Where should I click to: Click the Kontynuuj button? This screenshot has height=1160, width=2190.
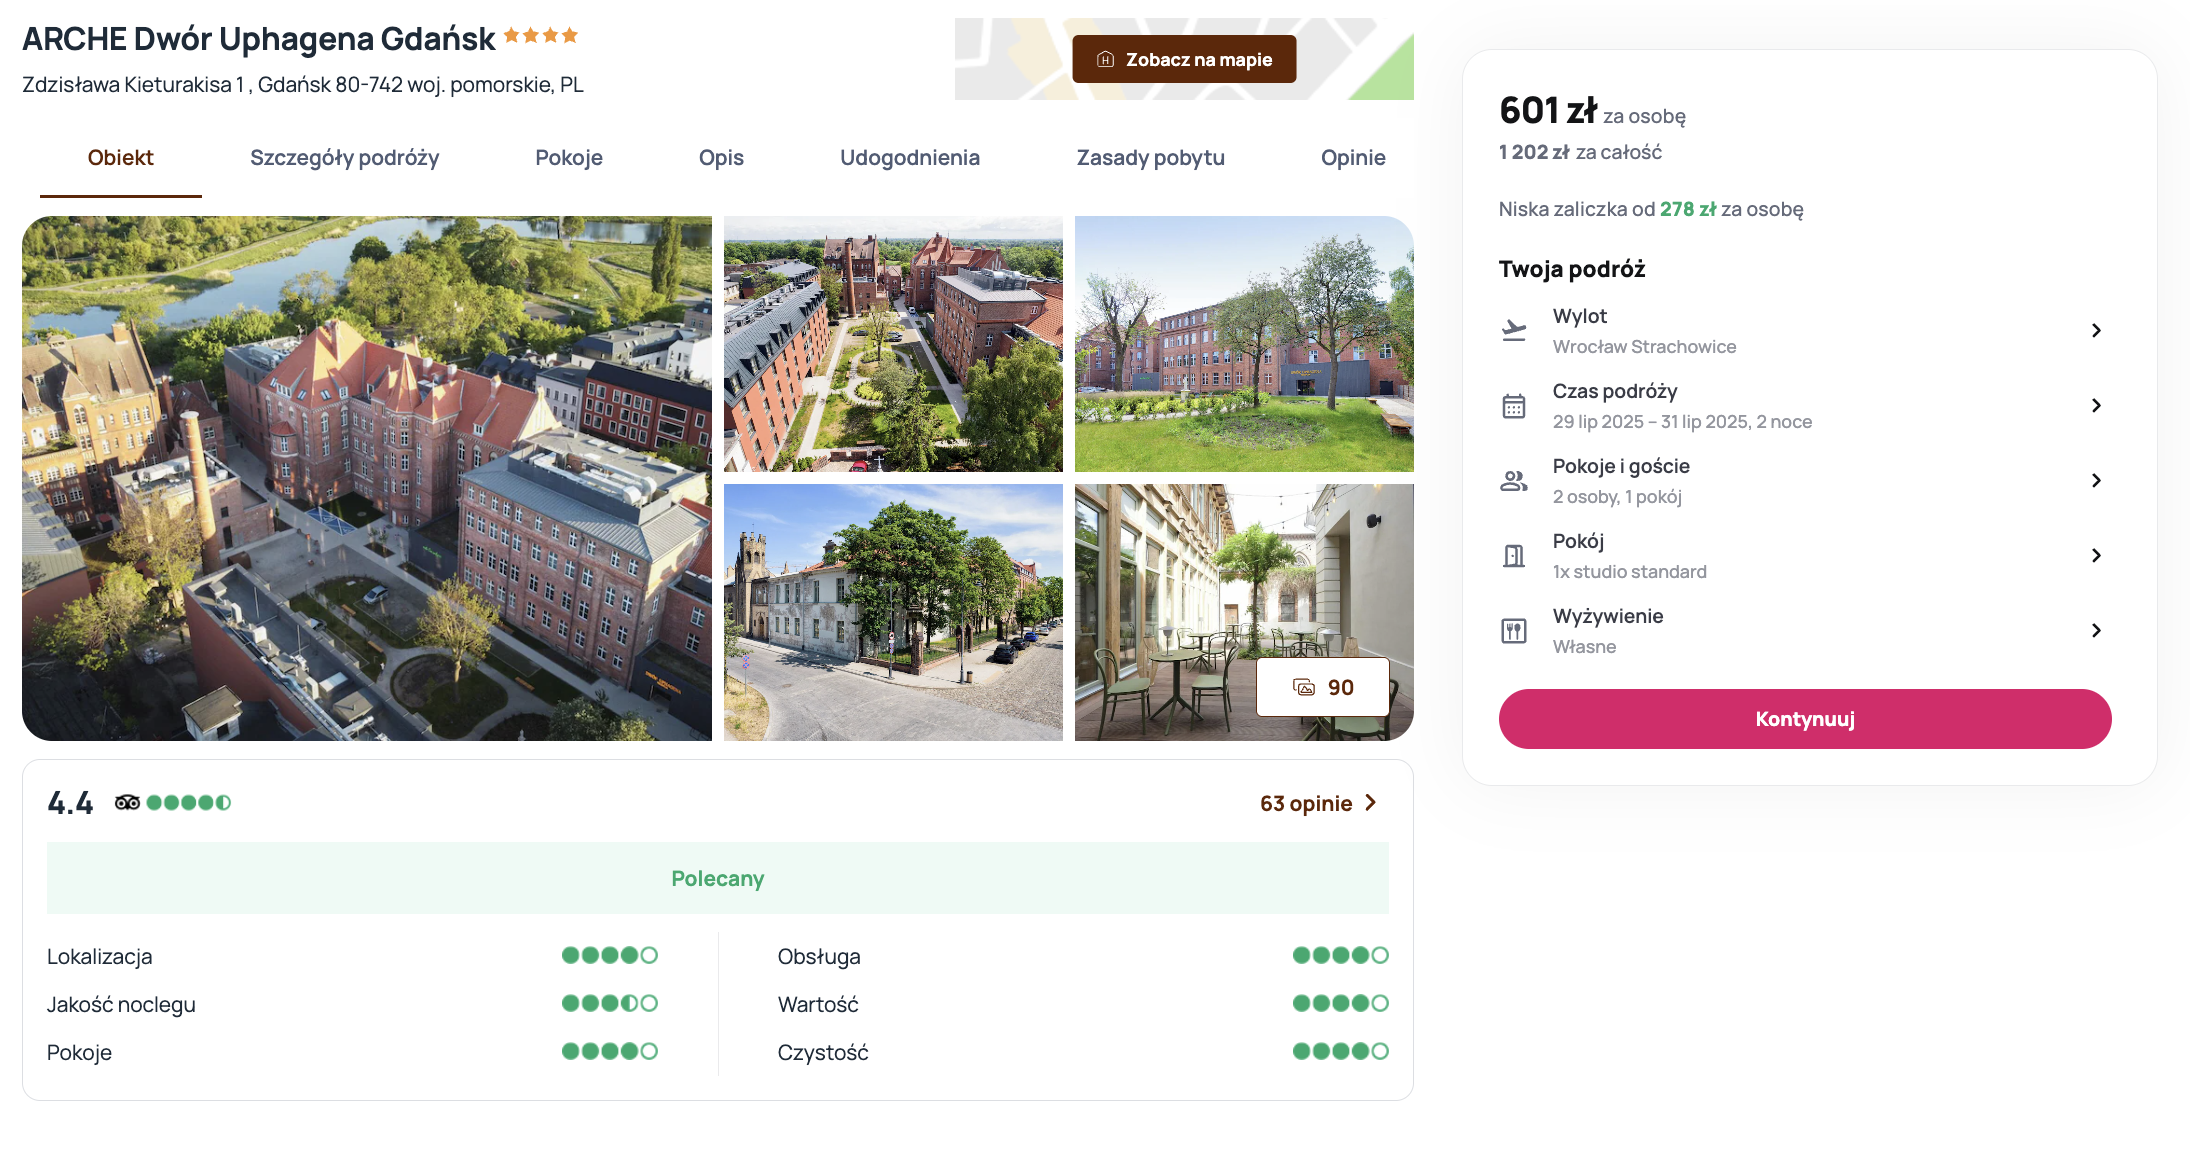(1805, 719)
